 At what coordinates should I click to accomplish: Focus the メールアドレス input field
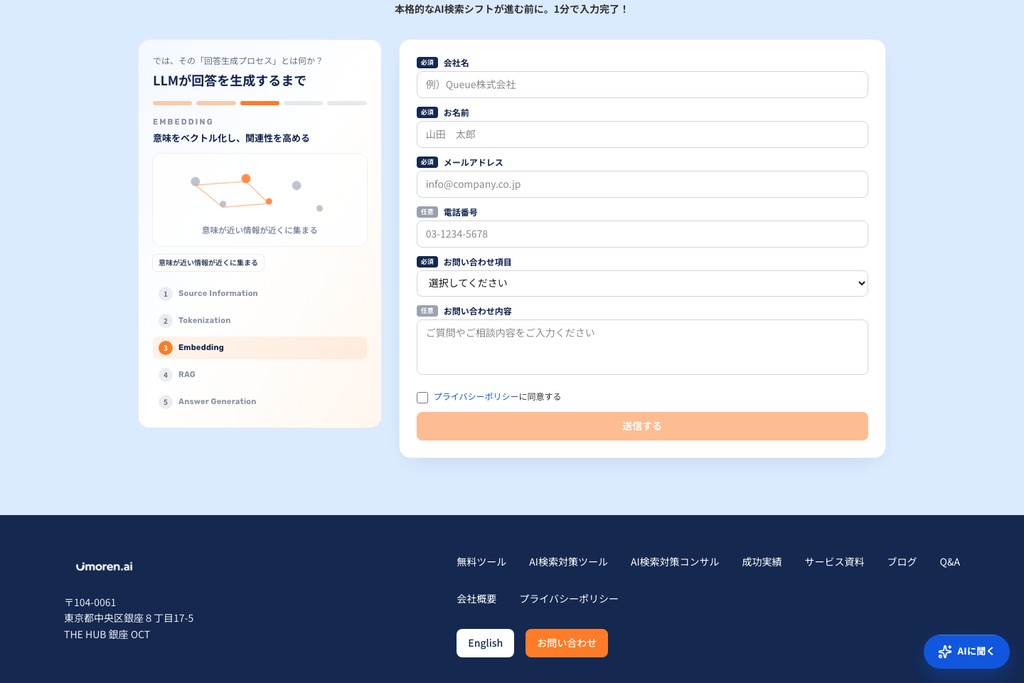pyautogui.click(x=642, y=184)
